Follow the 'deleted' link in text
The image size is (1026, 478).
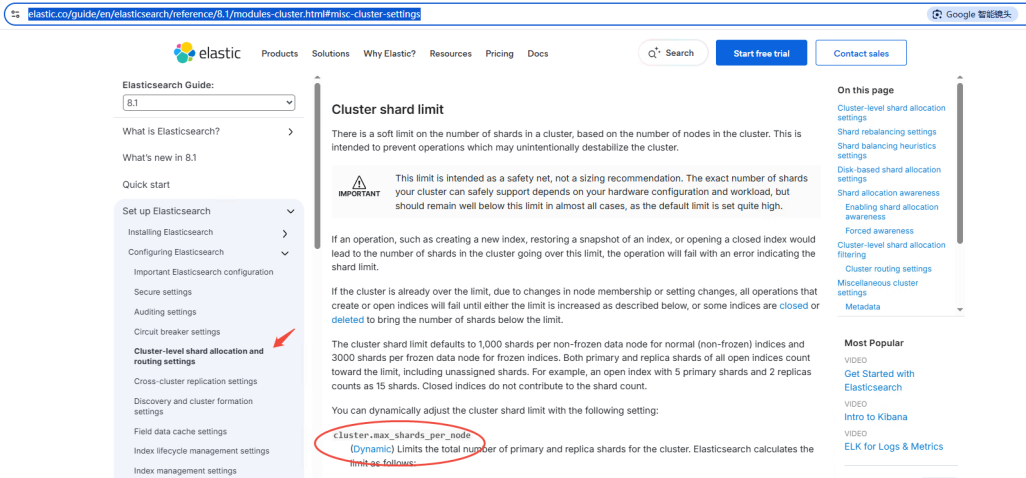pyautogui.click(x=347, y=320)
